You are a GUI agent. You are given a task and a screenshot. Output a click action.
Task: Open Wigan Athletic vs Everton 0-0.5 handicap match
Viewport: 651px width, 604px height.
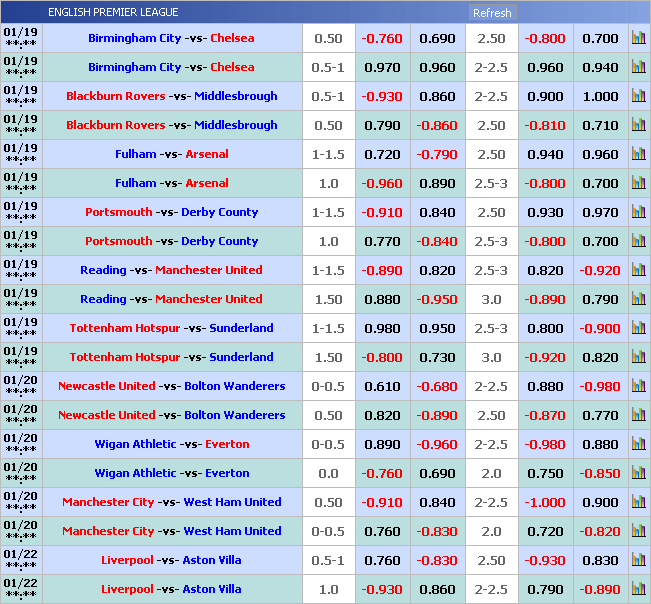[171, 445]
